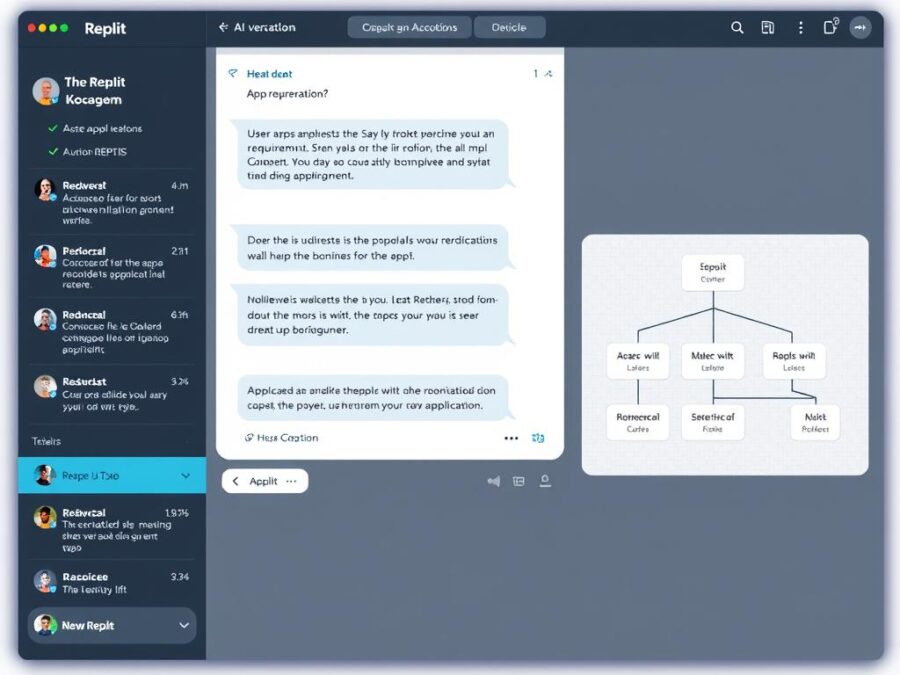Open the vertical three-dot menu in the top bar
The height and width of the screenshot is (675, 900).
pos(800,27)
